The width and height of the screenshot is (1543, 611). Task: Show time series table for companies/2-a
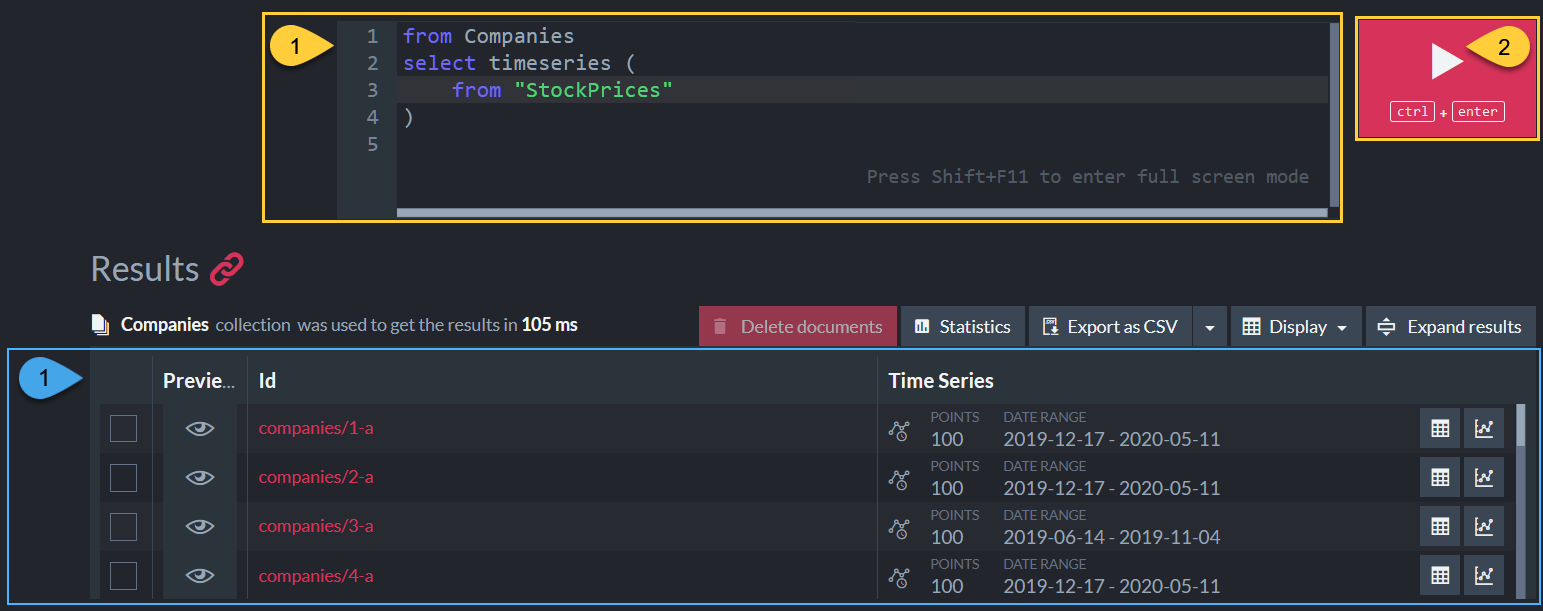pyautogui.click(x=1440, y=478)
